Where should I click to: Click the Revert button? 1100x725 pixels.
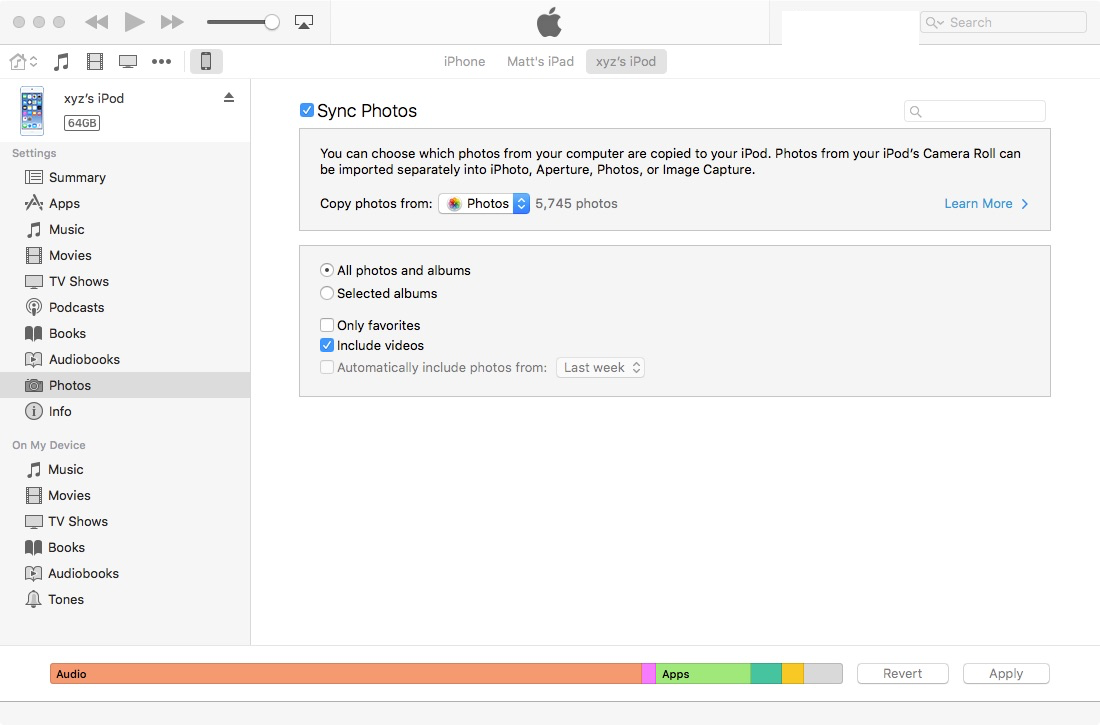[x=903, y=674]
